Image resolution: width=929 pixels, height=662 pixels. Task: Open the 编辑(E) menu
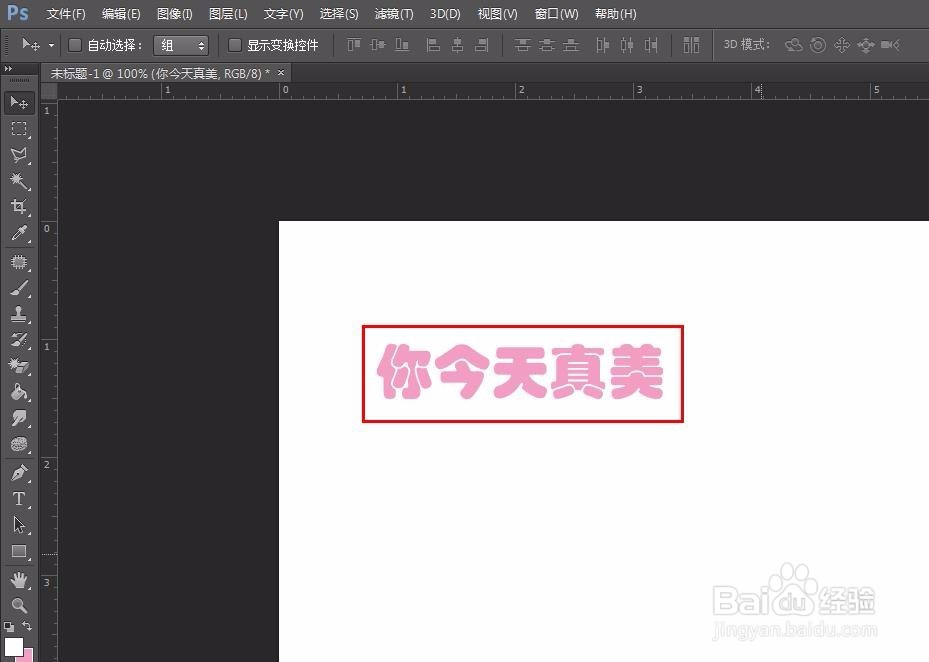121,14
